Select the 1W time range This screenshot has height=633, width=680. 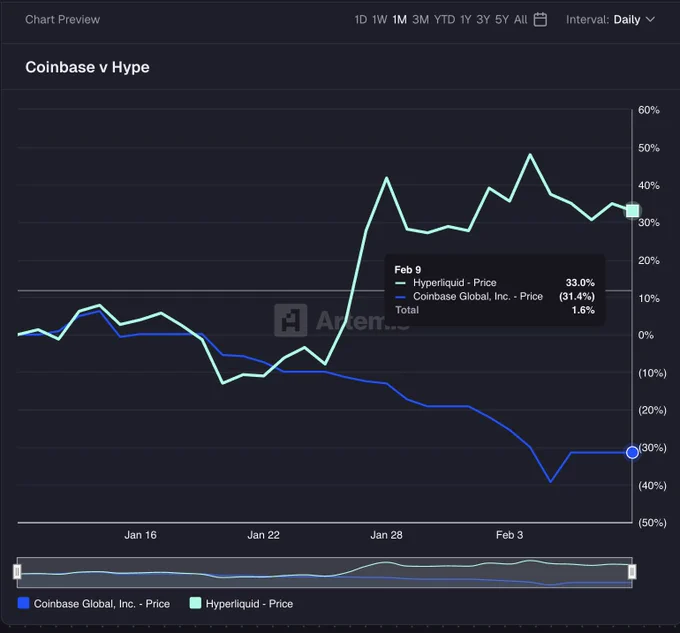click(379, 20)
